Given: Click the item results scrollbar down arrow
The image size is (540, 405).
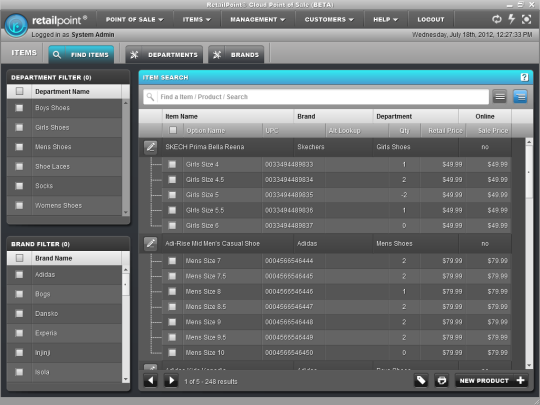Looking at the screenshot, I should (x=529, y=365).
